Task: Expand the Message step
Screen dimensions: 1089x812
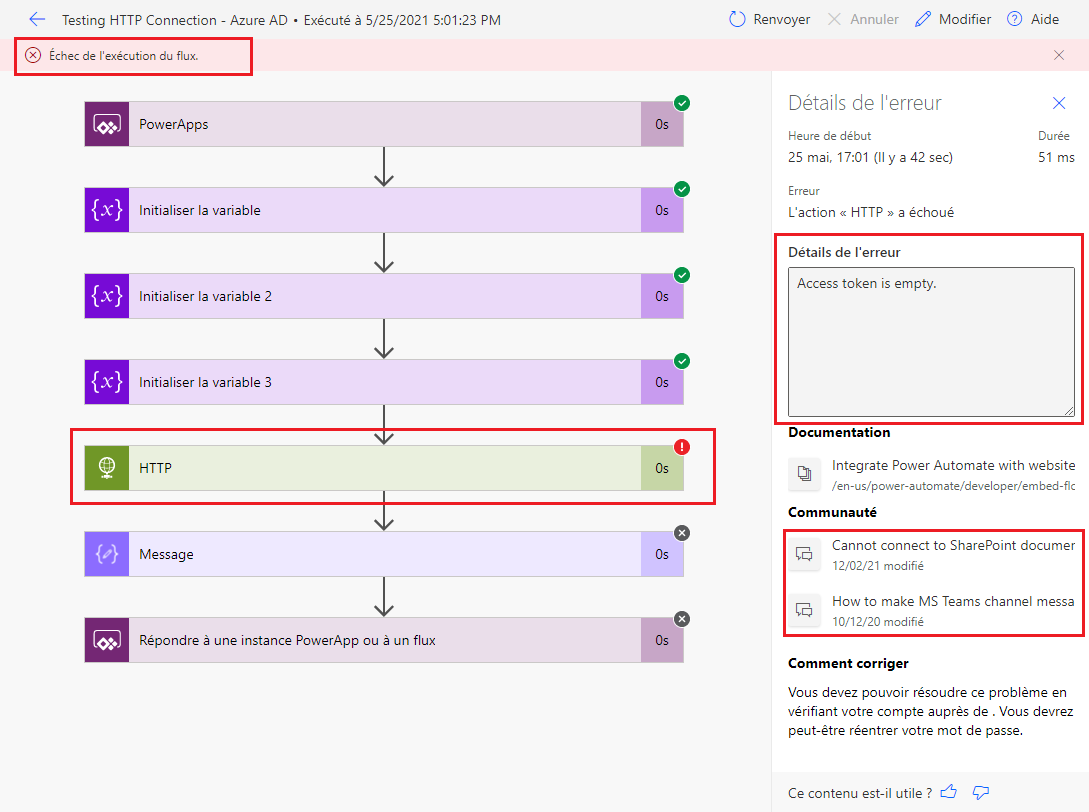Action: coord(384,554)
